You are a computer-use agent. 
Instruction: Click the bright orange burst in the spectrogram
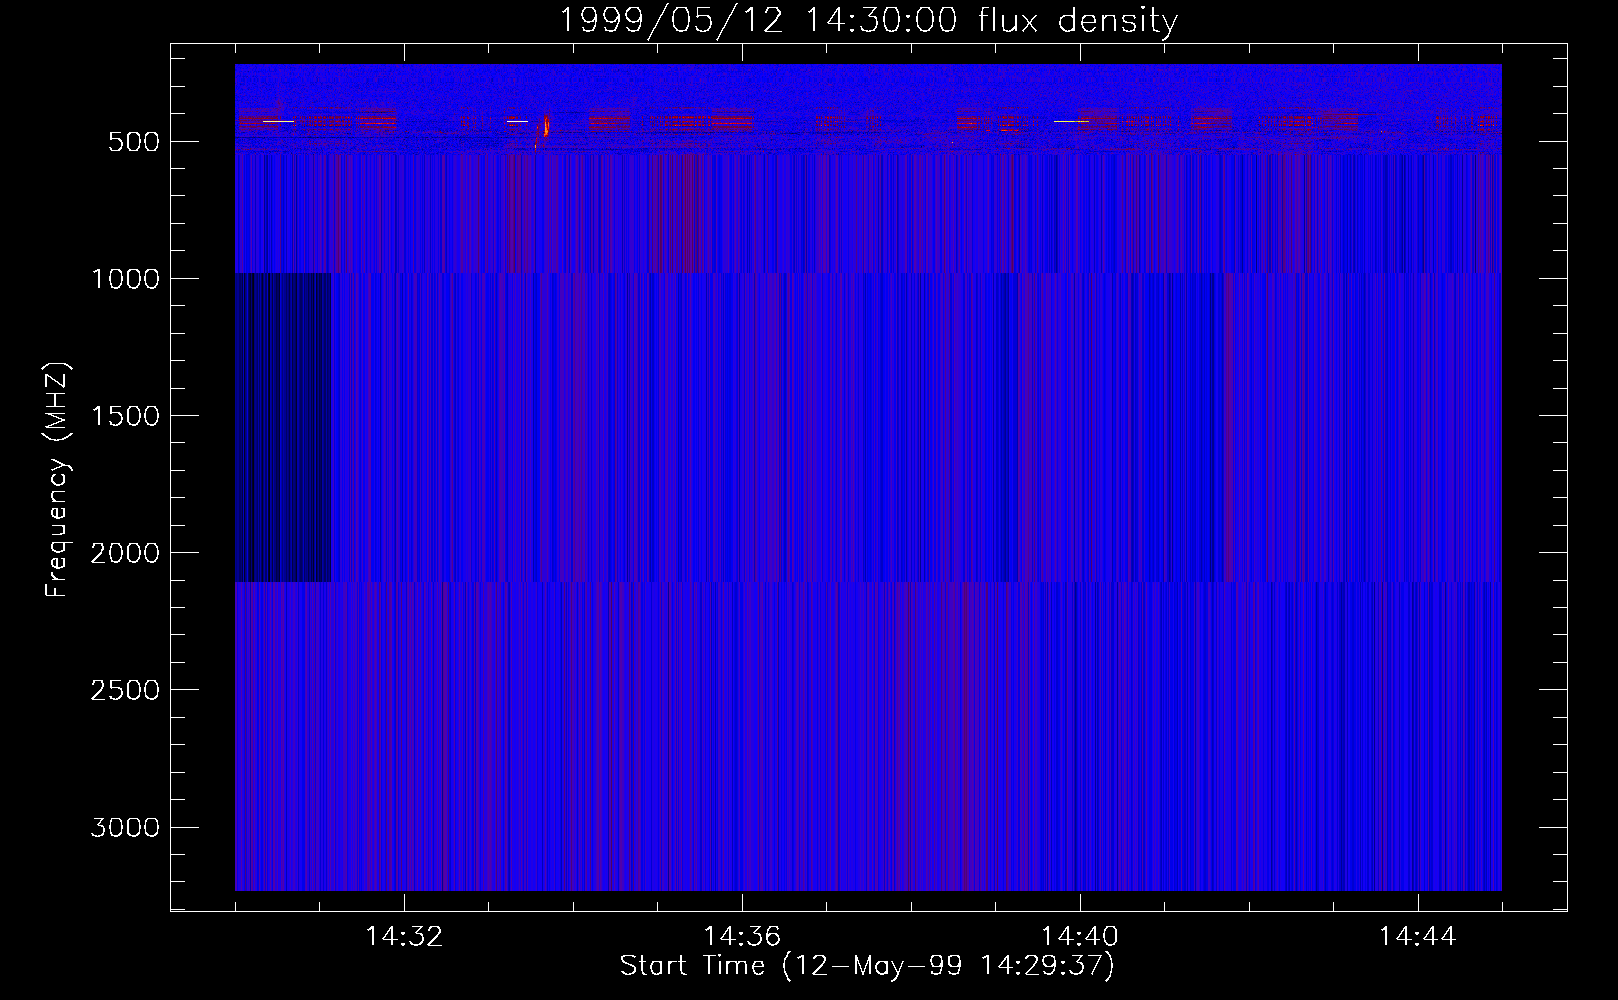(x=545, y=128)
